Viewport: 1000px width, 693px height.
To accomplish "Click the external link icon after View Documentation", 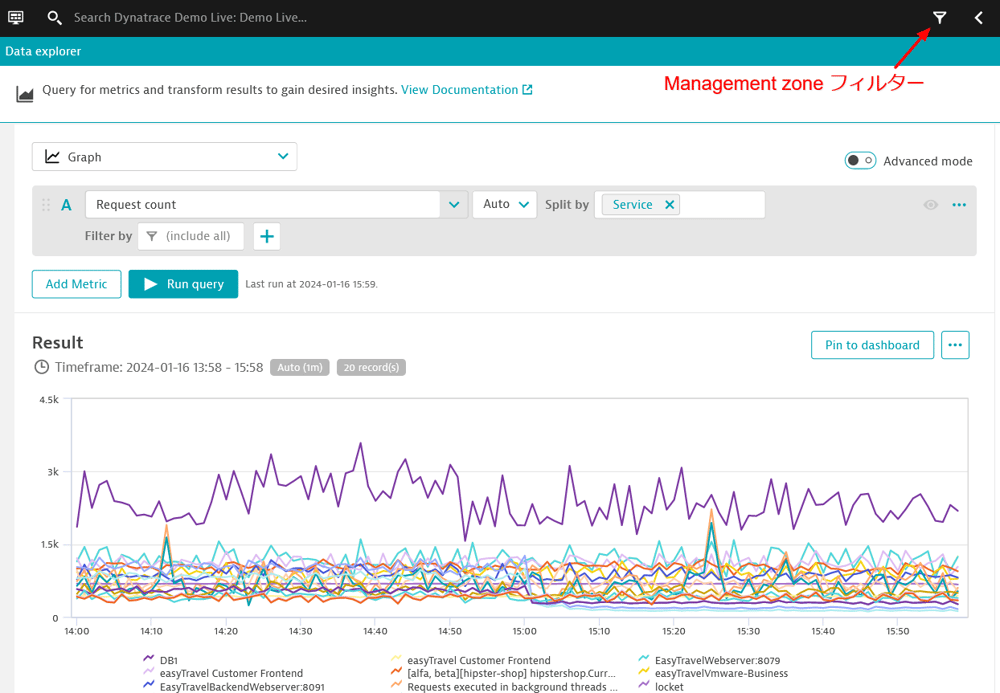I will (x=527, y=89).
